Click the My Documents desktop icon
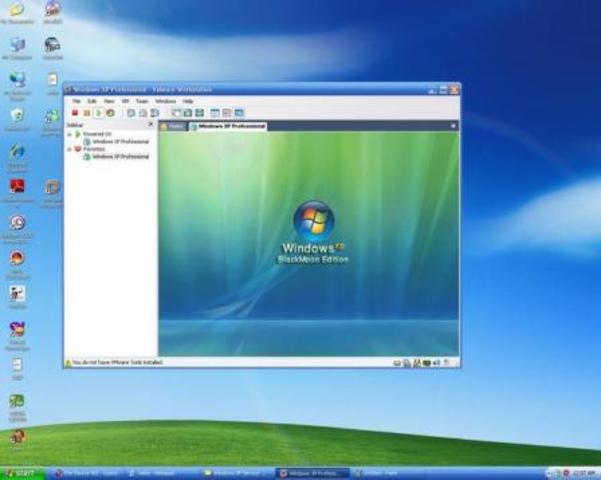 pyautogui.click(x=17, y=13)
